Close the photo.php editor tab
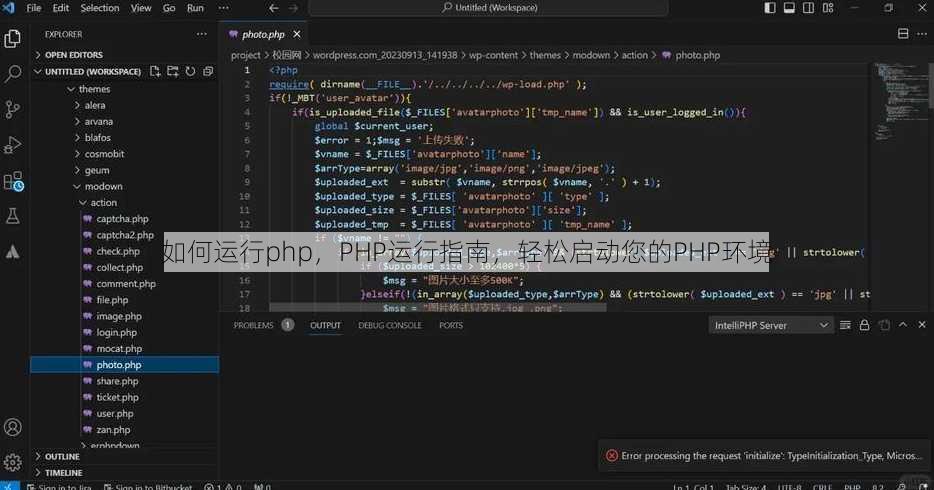934x490 pixels. click(297, 35)
